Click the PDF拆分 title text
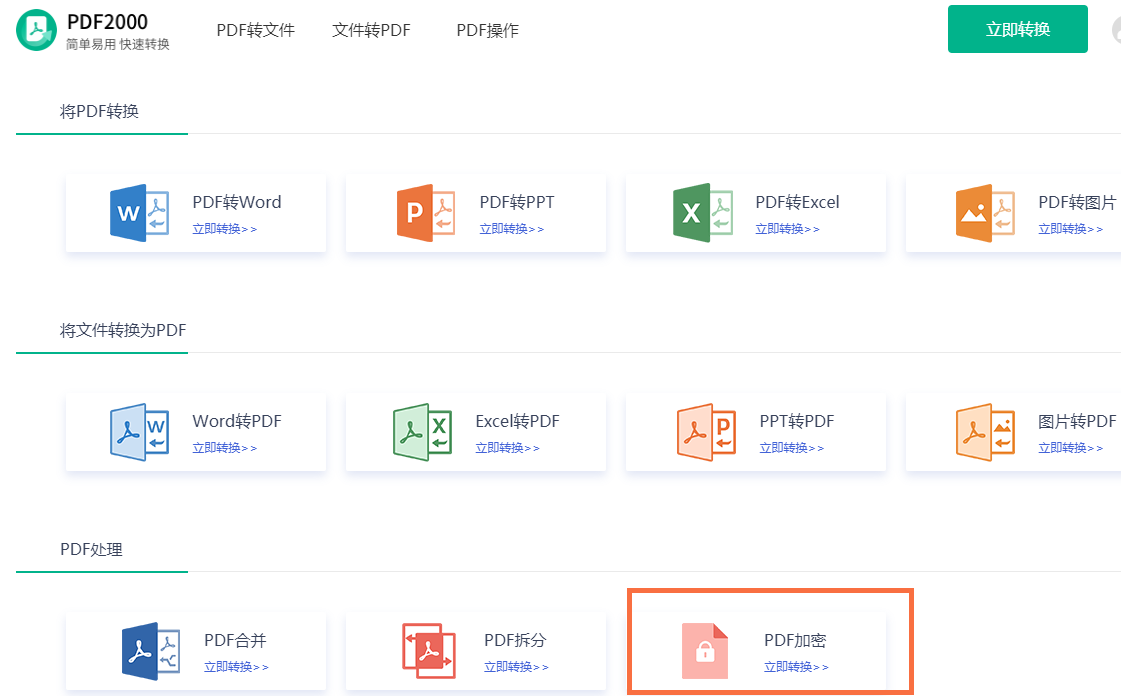 point(515,640)
